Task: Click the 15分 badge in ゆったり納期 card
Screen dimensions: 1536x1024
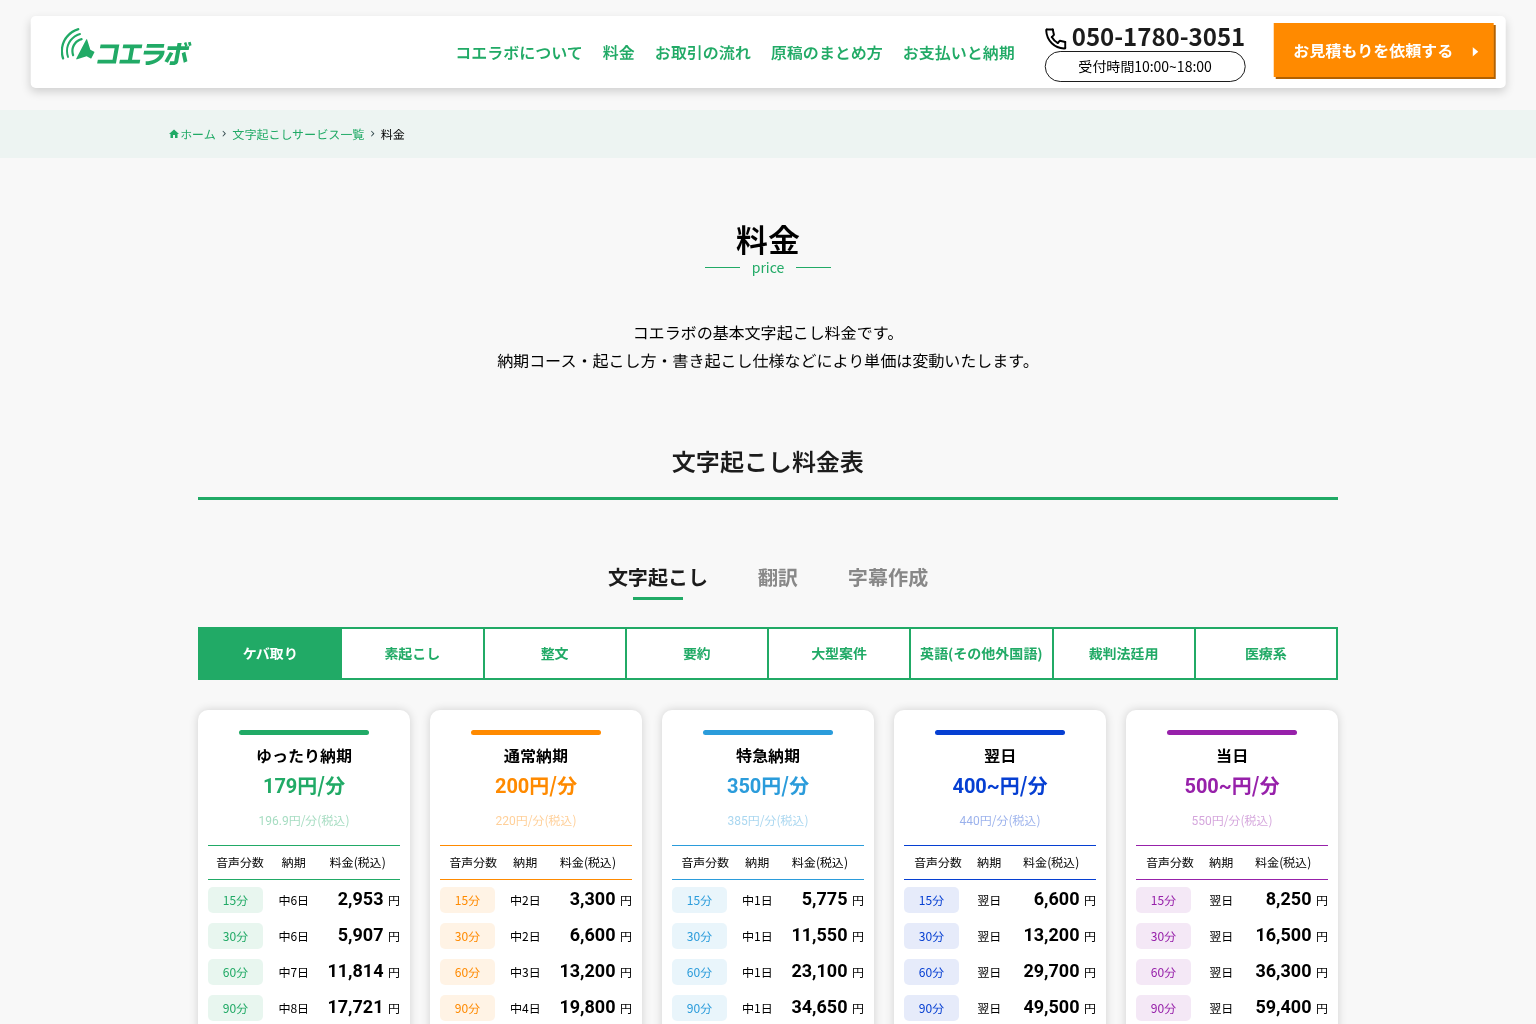Action: [235, 900]
